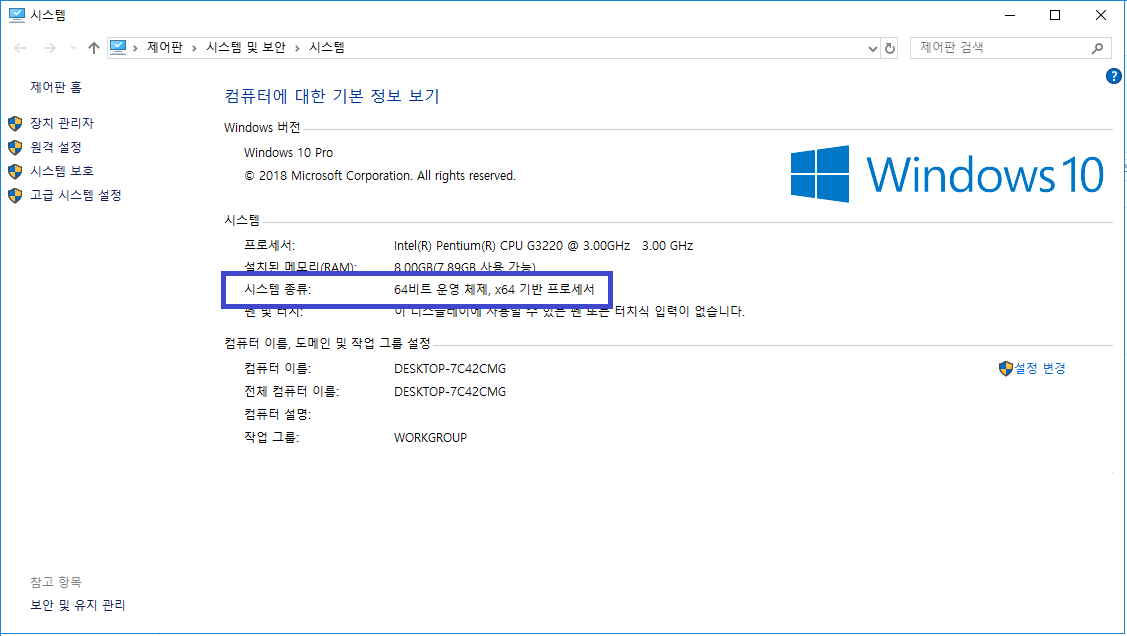
Task: Click the magnifier search icon
Action: click(1098, 48)
